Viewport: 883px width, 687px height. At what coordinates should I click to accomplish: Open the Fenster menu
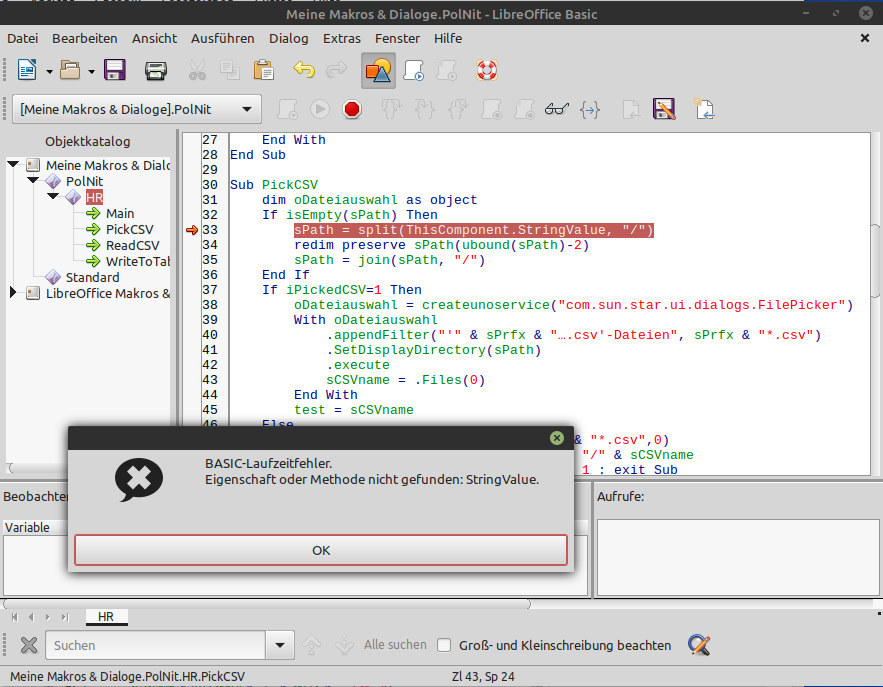pyautogui.click(x=397, y=38)
